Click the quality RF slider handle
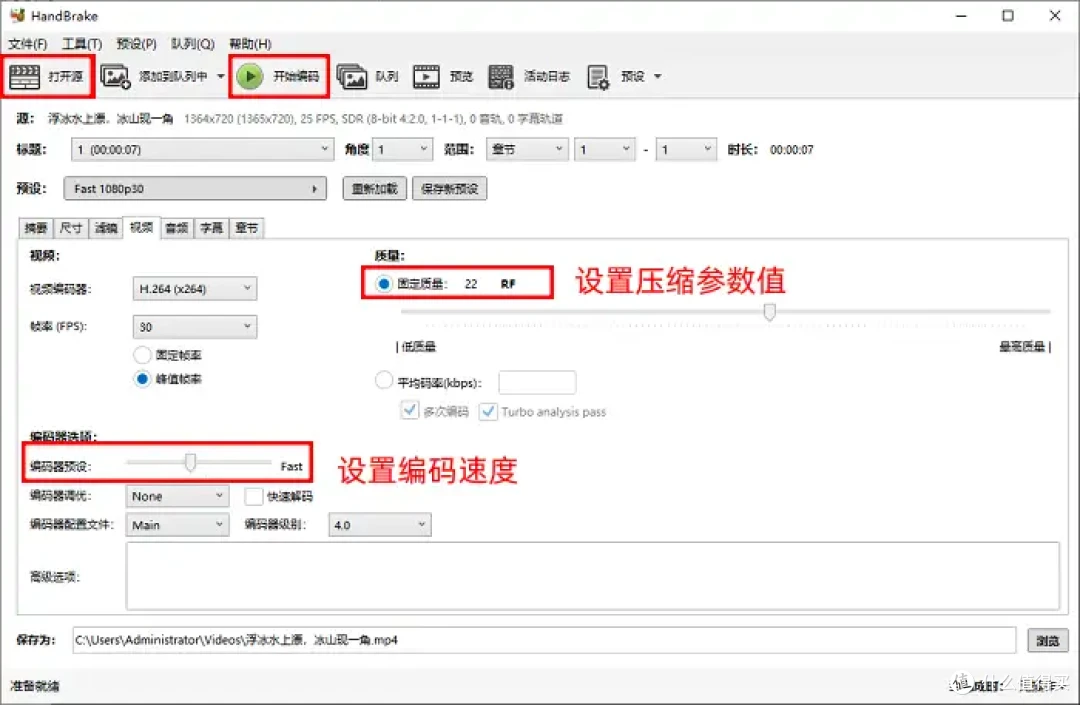Screen dimensions: 1080x705 tap(769, 312)
